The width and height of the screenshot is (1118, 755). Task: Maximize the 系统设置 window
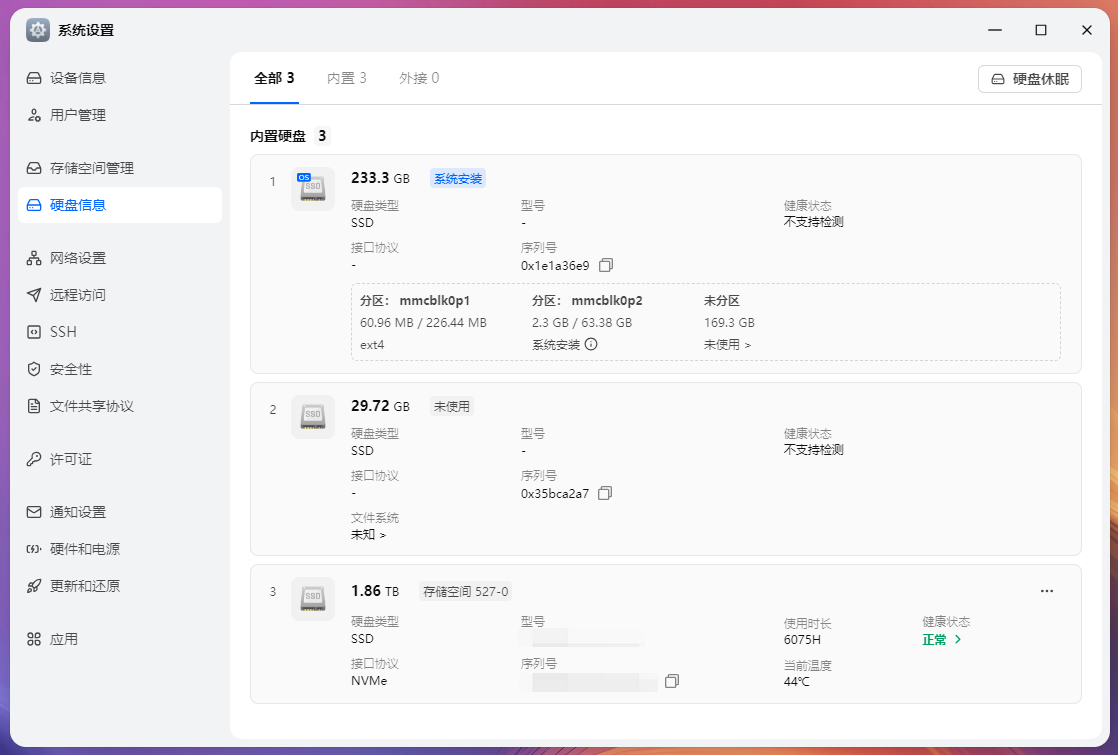pyautogui.click(x=1041, y=30)
